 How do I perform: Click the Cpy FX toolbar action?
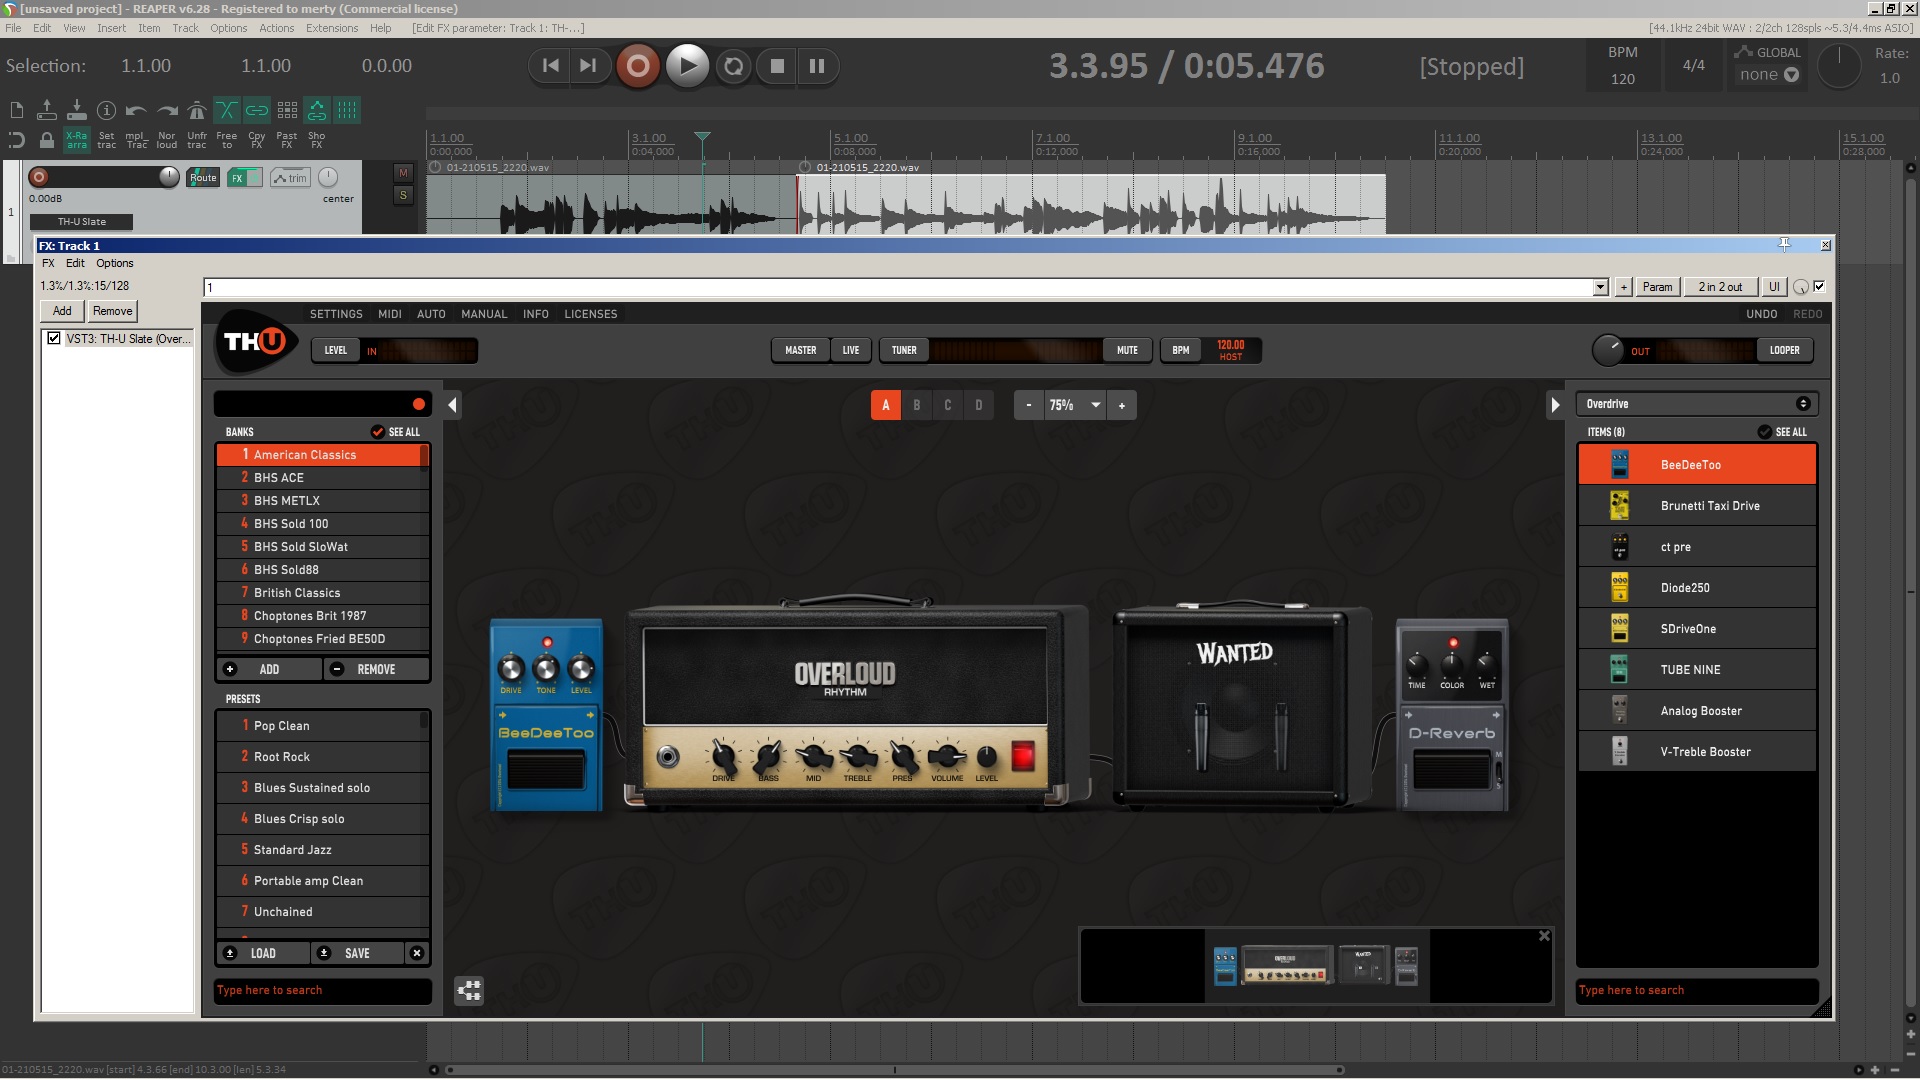tap(257, 140)
